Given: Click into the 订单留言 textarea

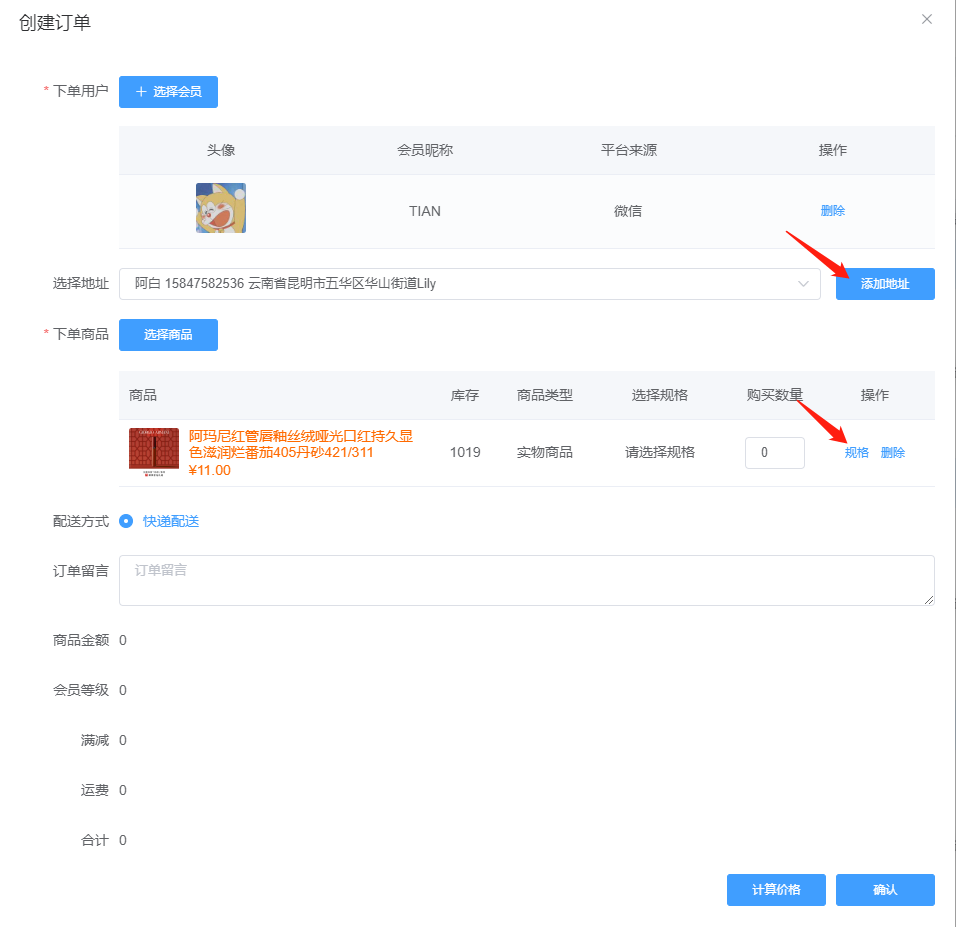Looking at the screenshot, I should (x=527, y=580).
